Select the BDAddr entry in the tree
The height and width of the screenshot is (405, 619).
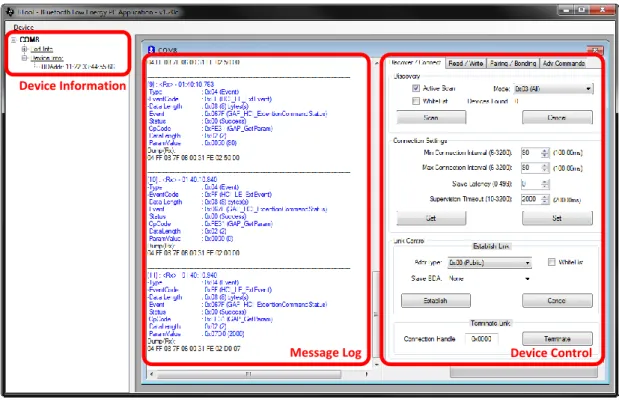[77, 67]
